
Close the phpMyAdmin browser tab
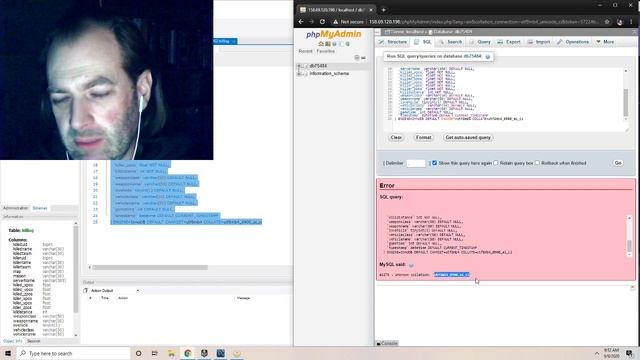[x=371, y=10]
